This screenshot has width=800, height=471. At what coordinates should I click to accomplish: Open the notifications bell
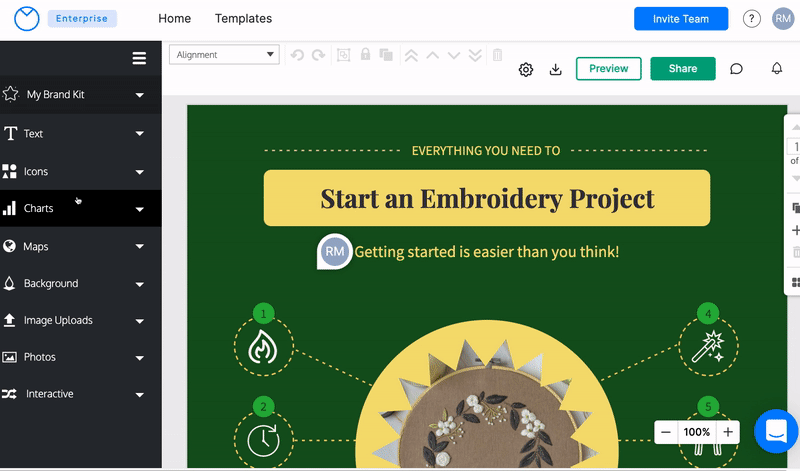point(777,69)
